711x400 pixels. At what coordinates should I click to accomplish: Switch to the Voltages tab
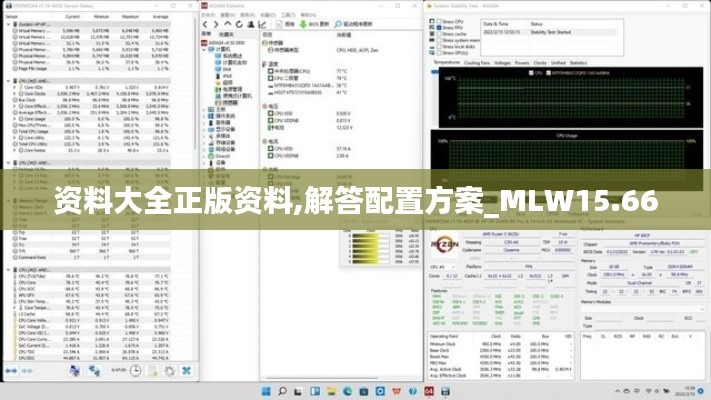502,63
